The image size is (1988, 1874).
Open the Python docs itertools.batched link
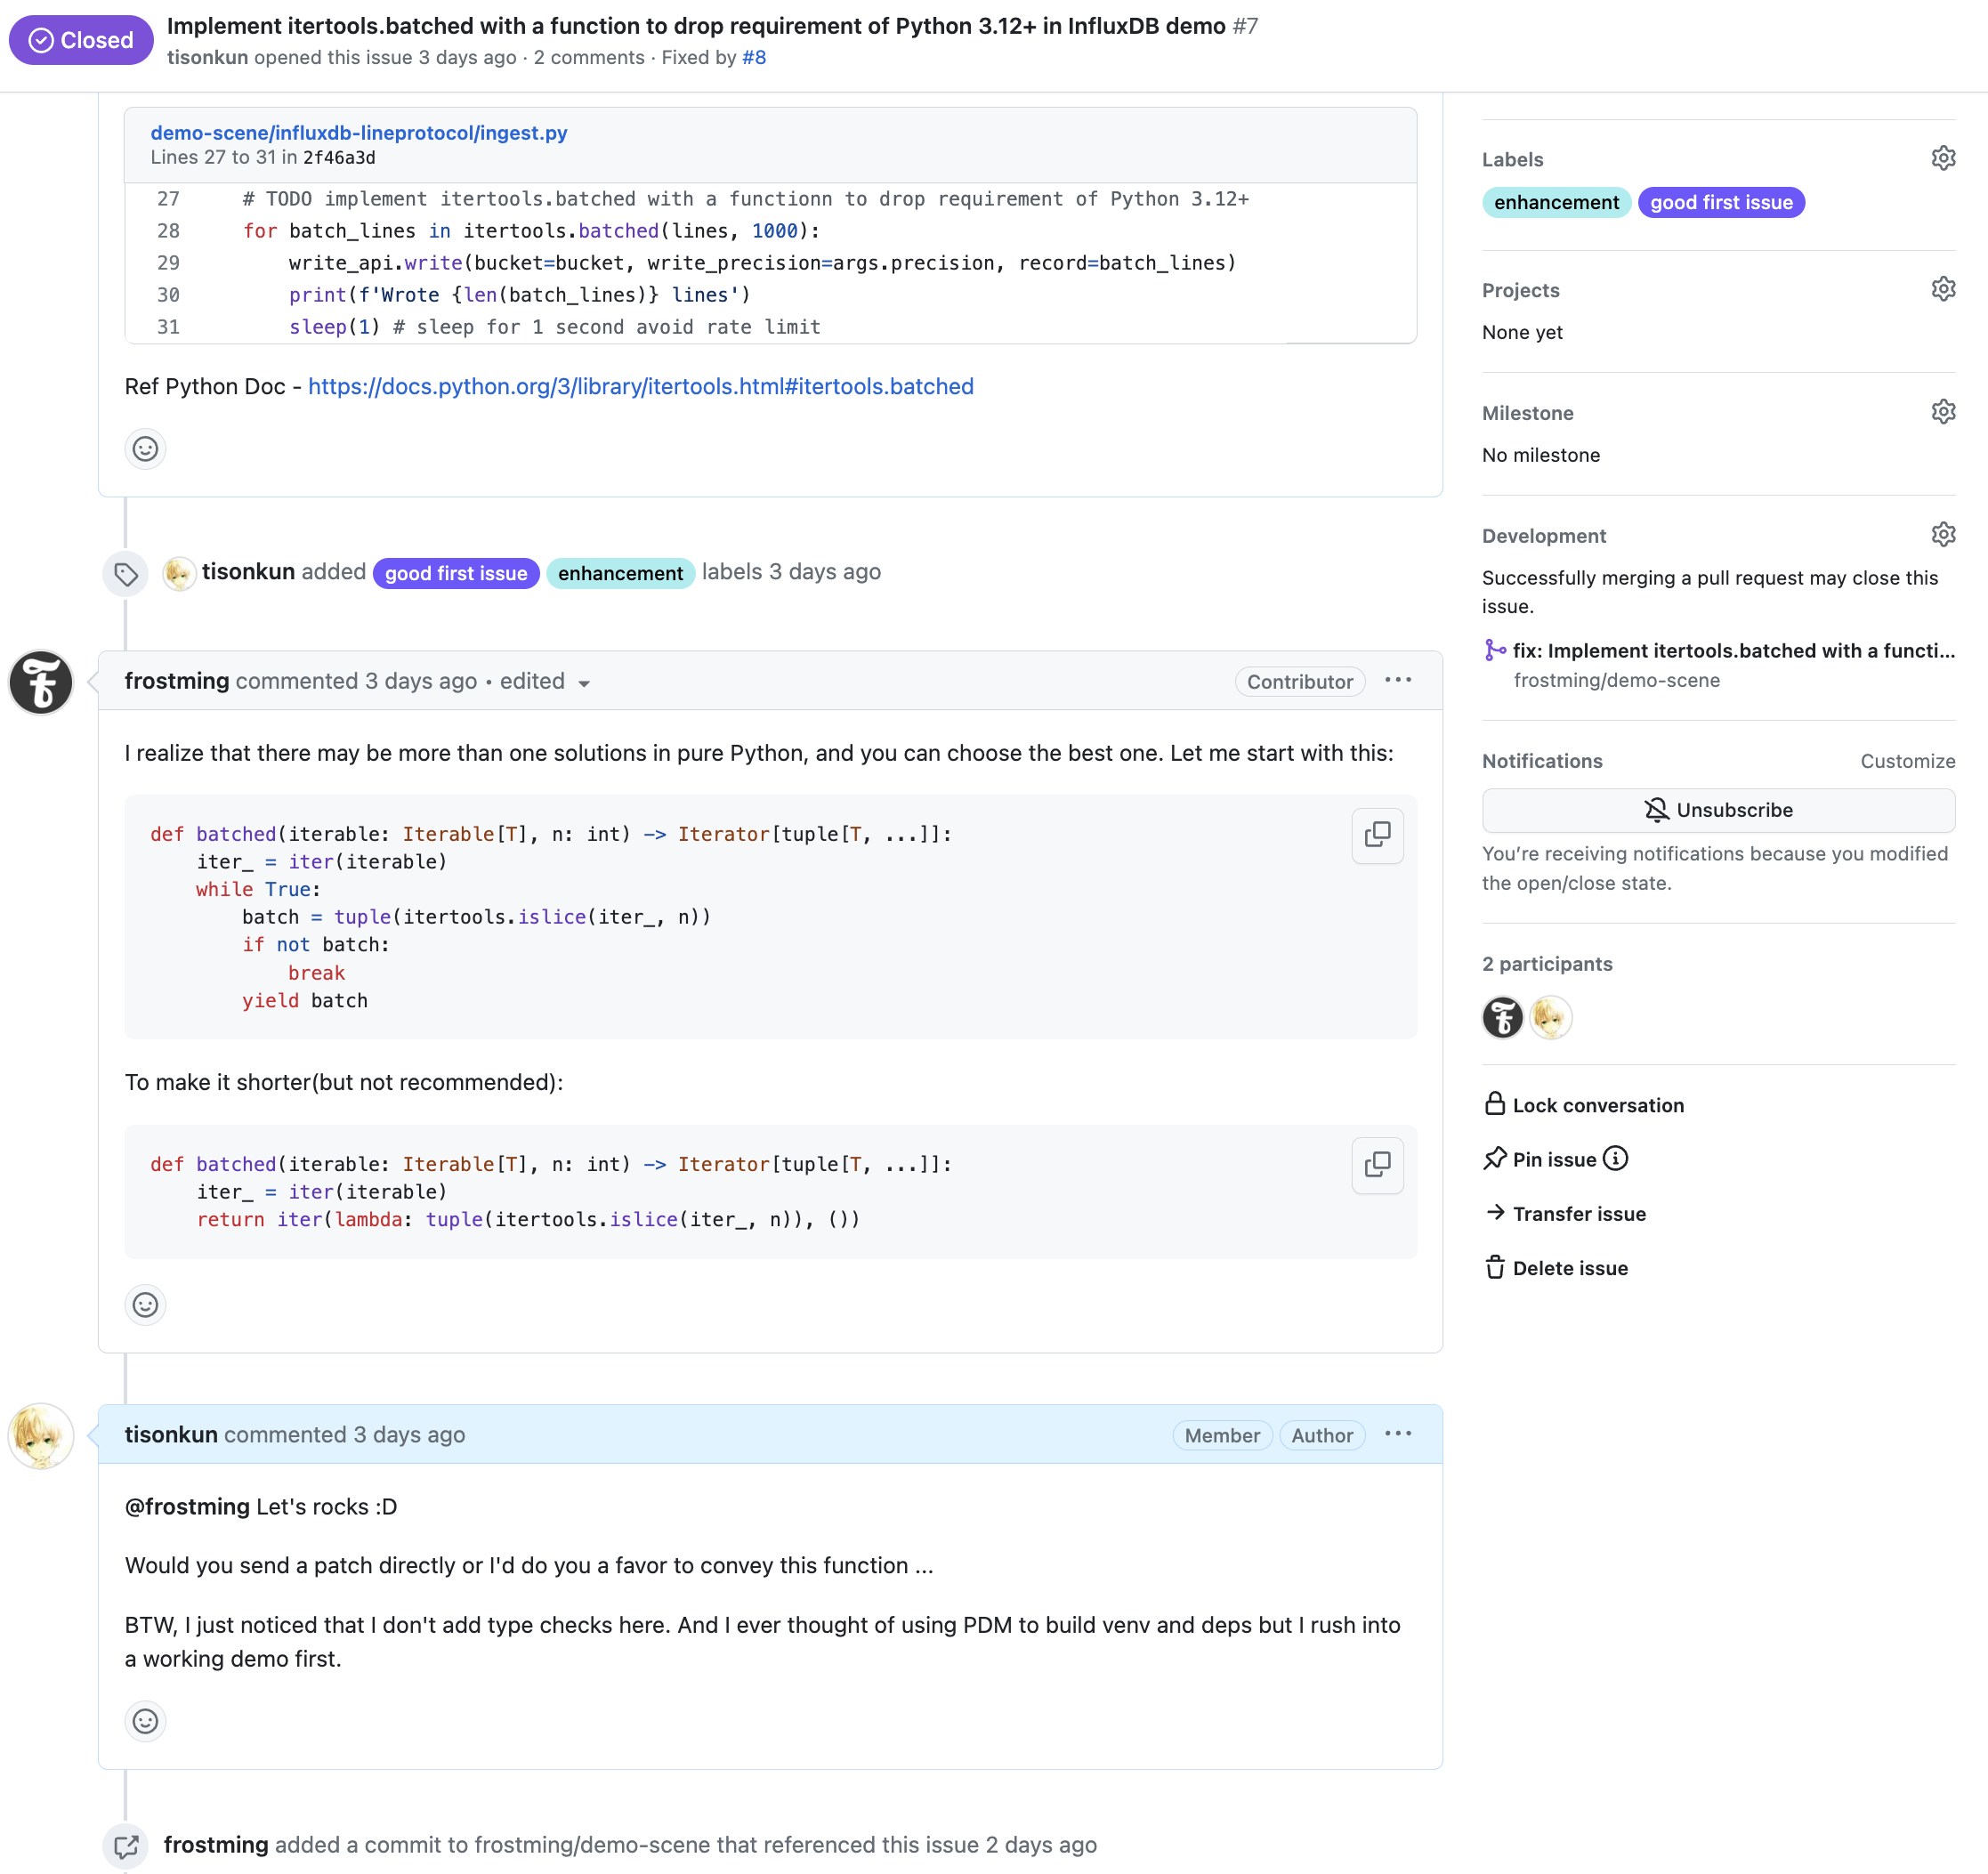click(x=639, y=385)
